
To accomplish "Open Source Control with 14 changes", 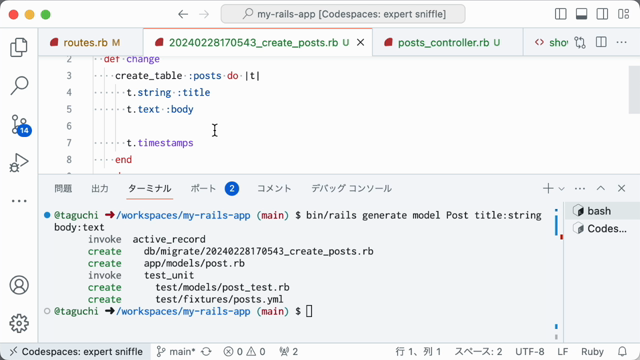I will (x=20, y=125).
